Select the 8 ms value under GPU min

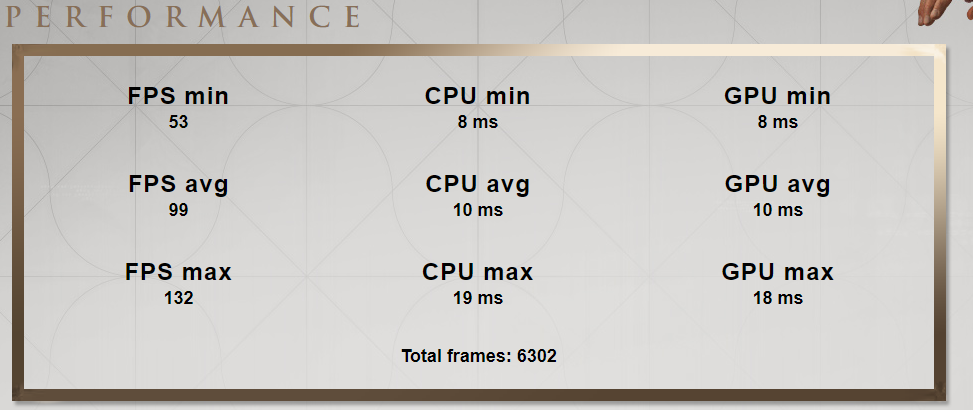[x=777, y=122]
